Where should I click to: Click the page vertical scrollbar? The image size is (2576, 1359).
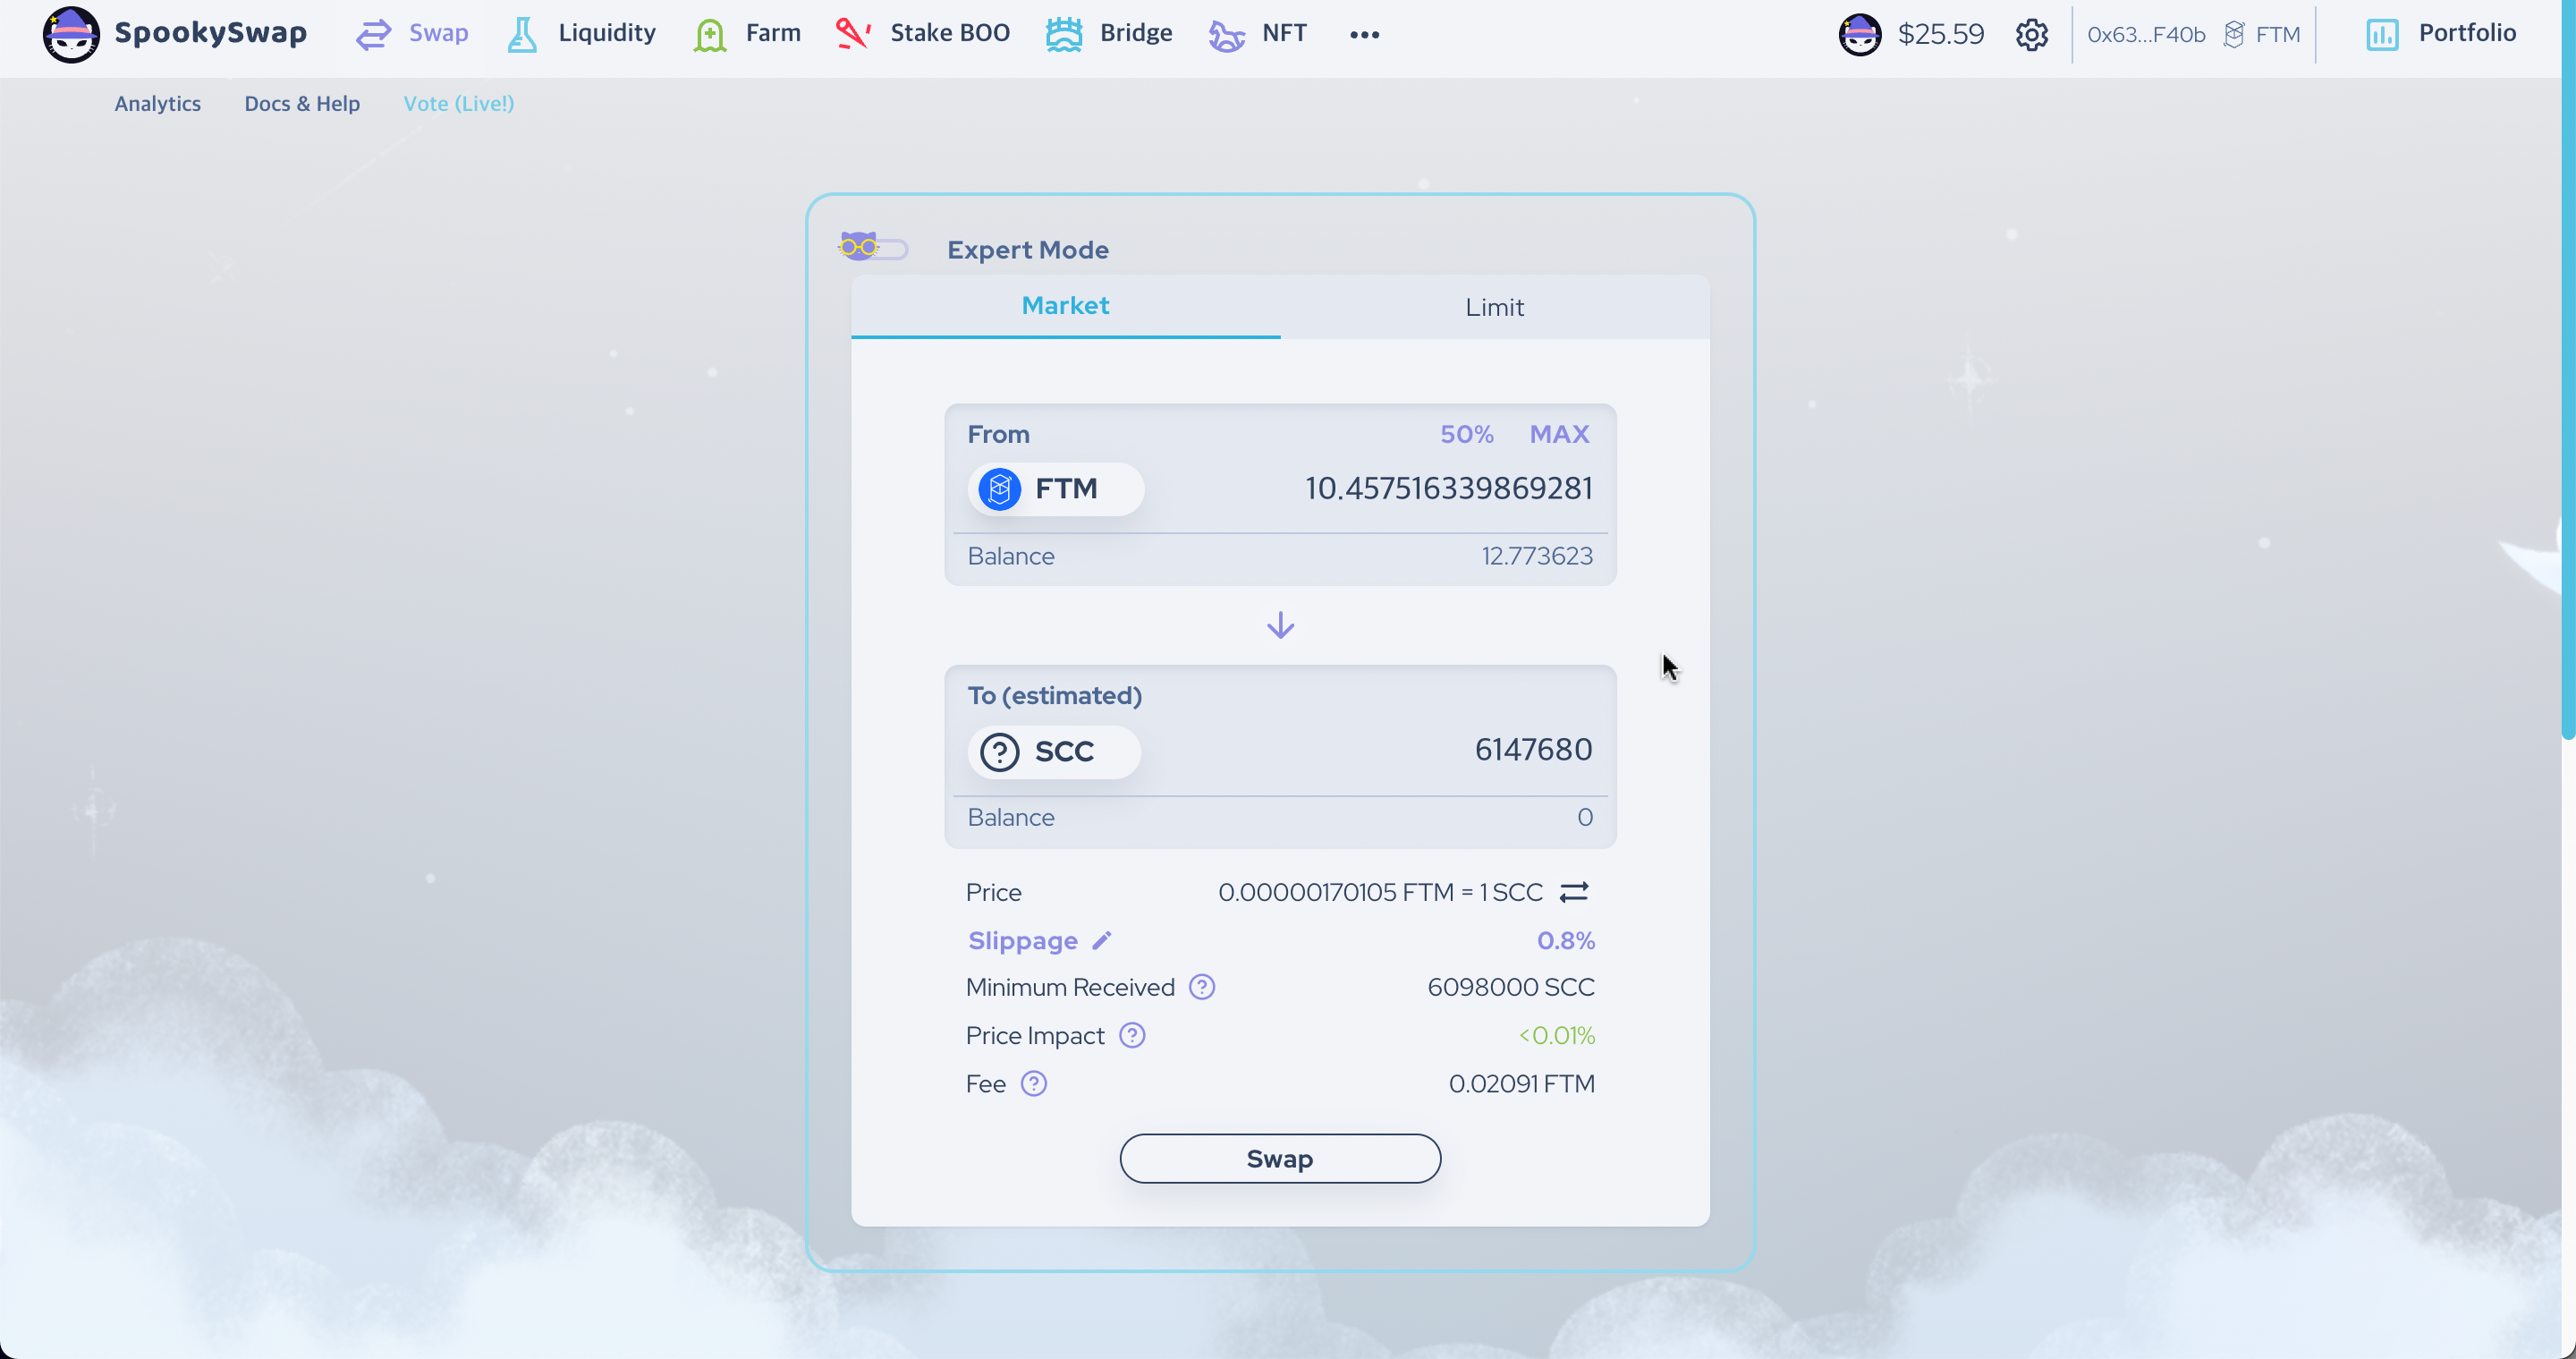(x=2568, y=370)
